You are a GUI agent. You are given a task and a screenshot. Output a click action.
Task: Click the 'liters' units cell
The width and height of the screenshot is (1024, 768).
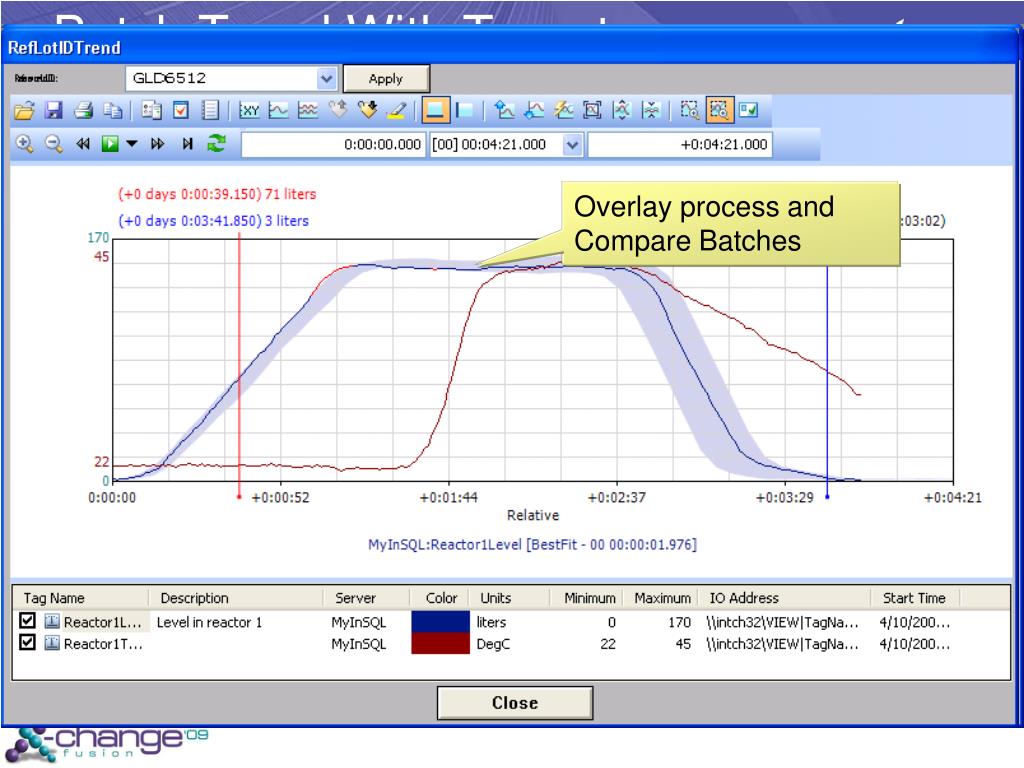point(491,622)
